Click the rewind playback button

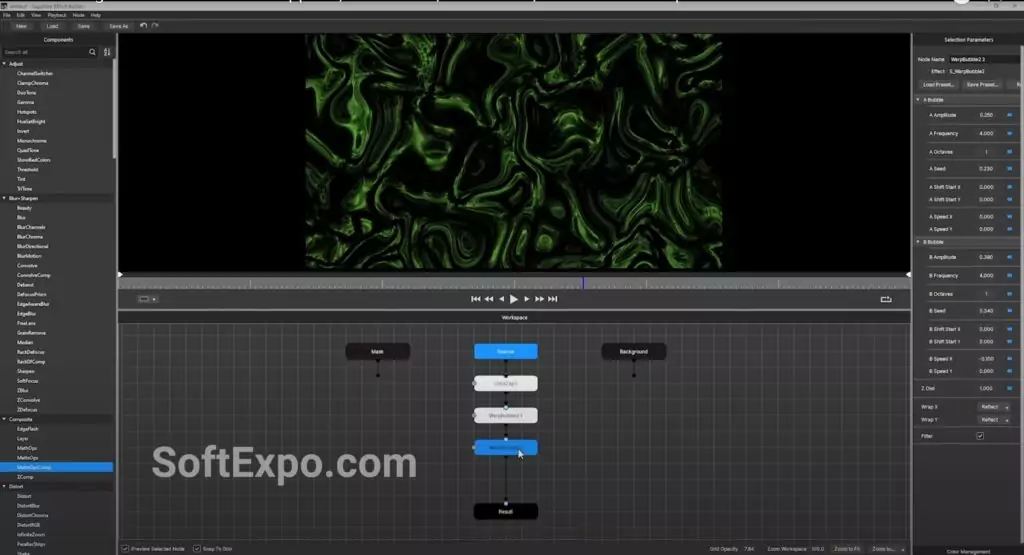(x=488, y=299)
